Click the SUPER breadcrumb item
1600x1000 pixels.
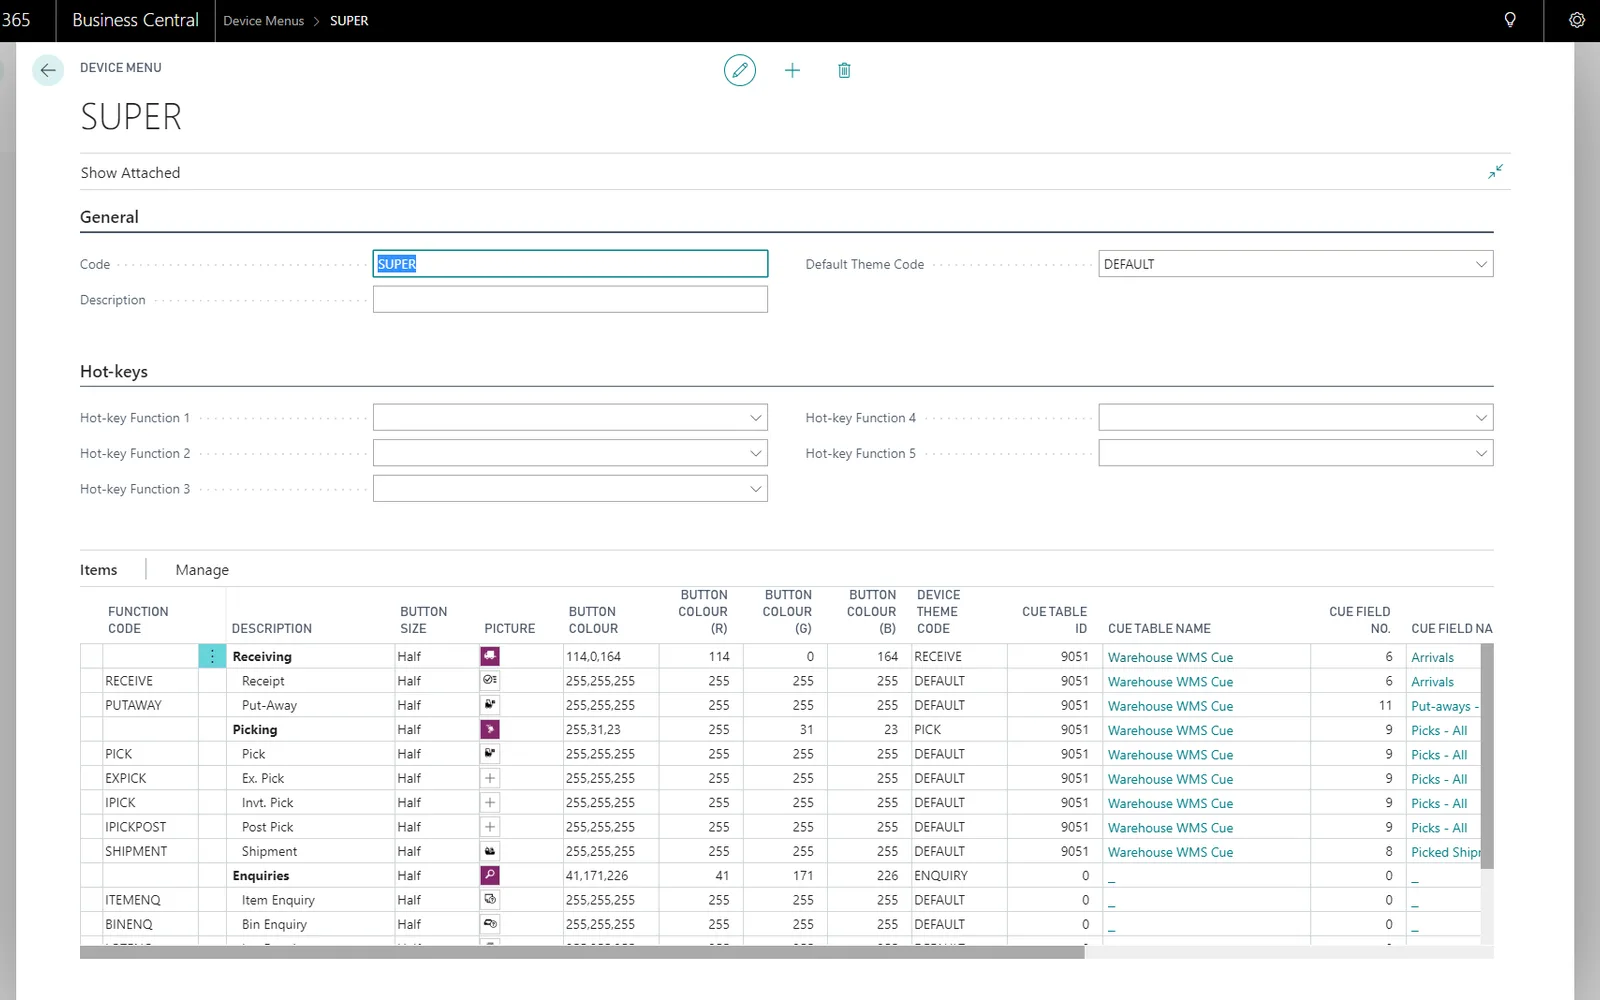pos(349,20)
